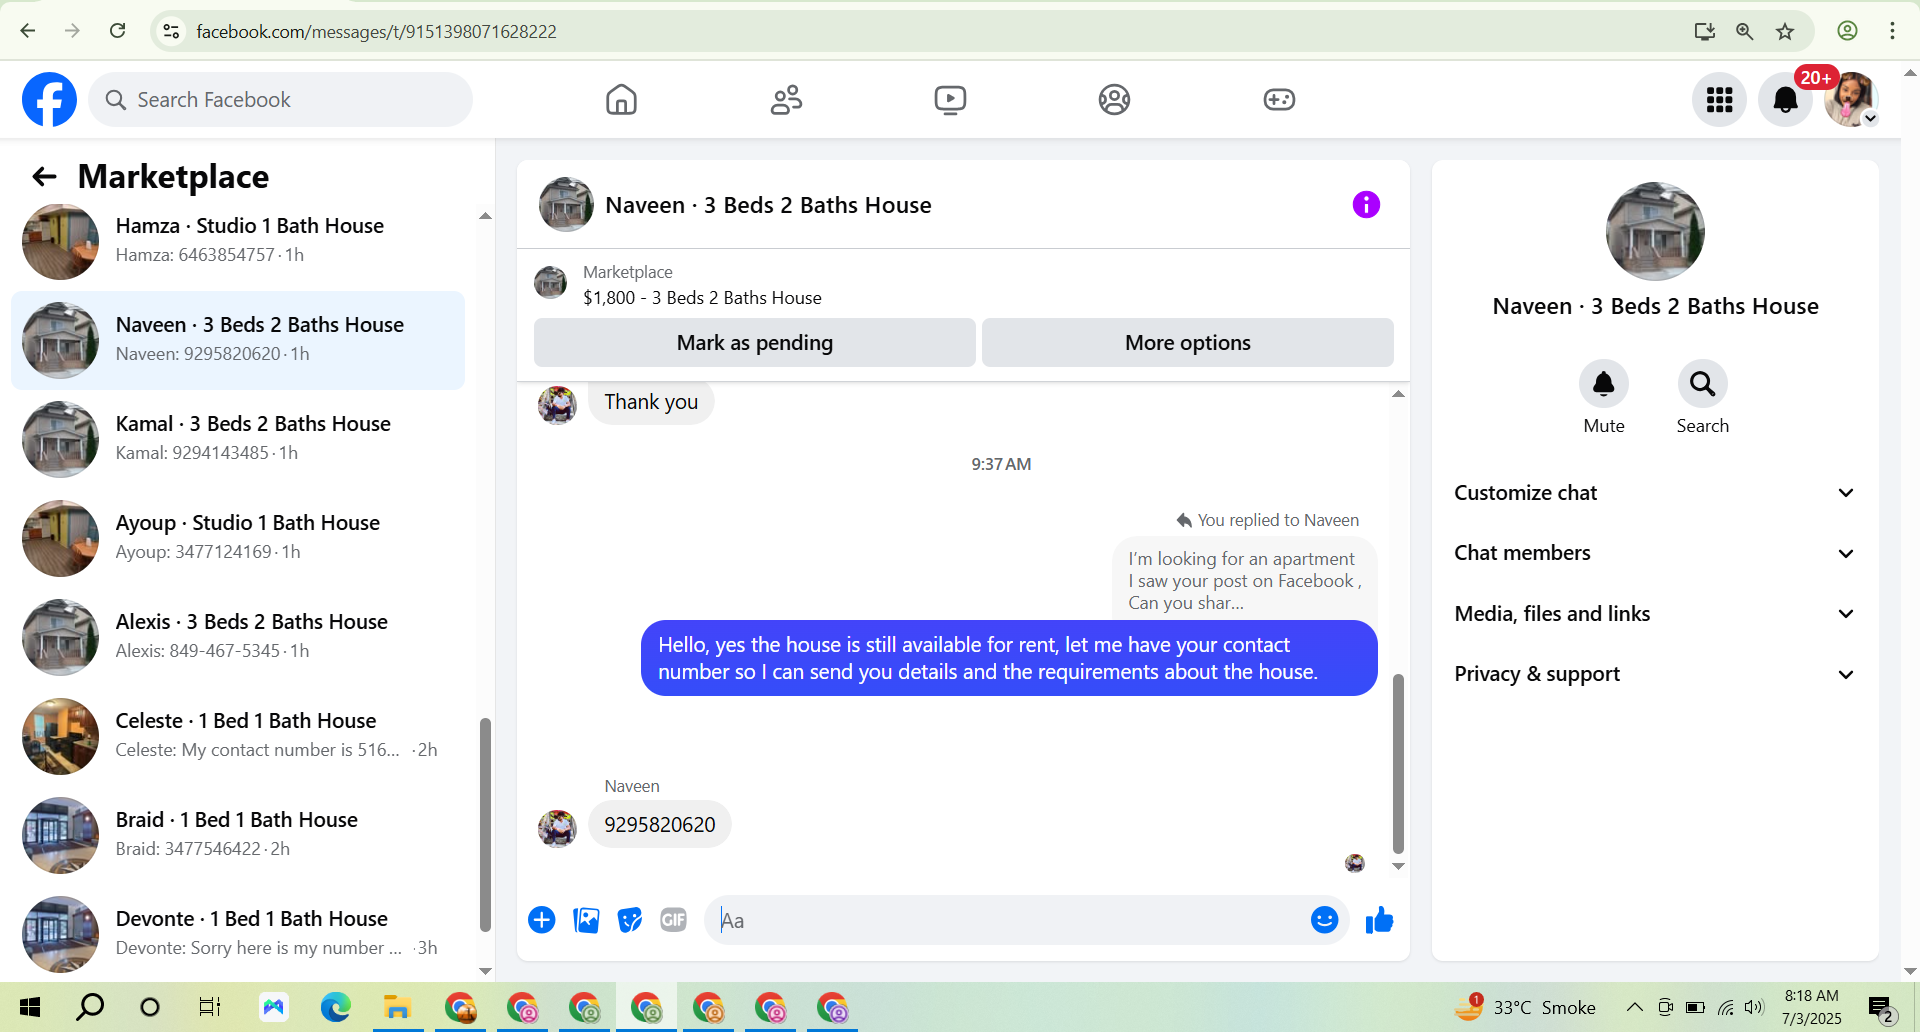Screen dimensions: 1920x1032
Task: Focus the Search Facebook field
Action: pos(280,99)
